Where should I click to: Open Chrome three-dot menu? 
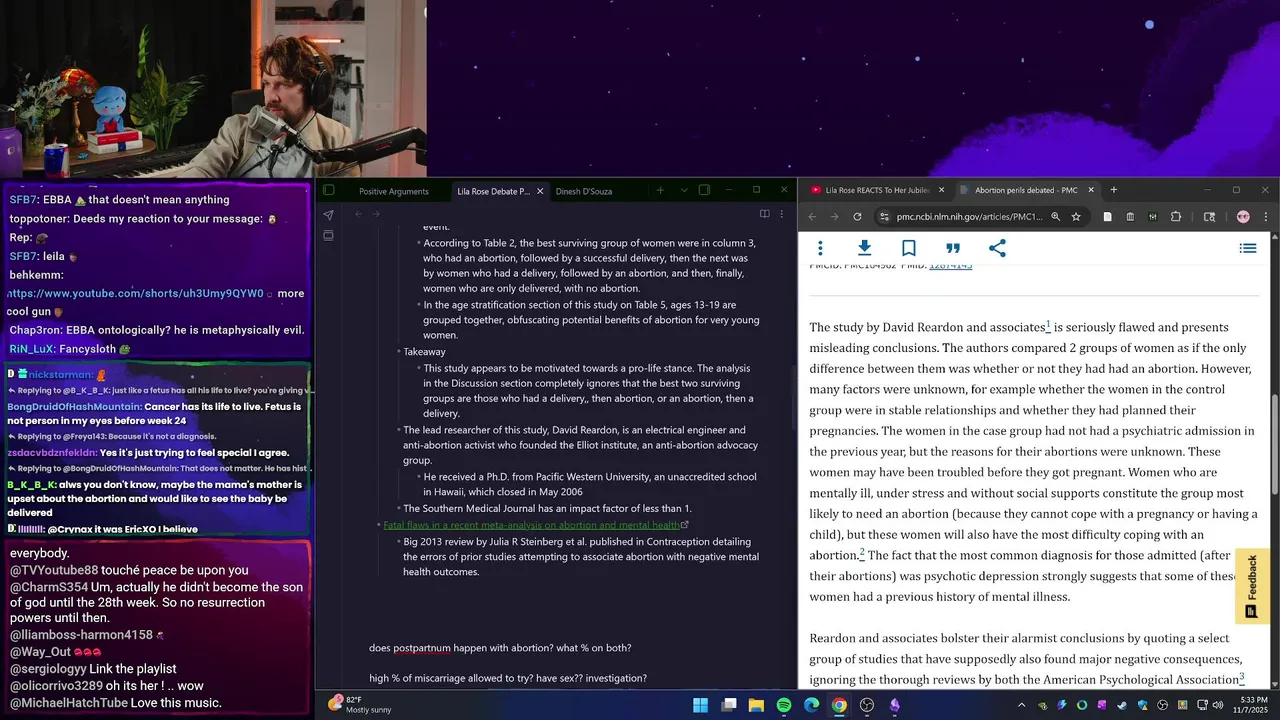[x=1265, y=216]
